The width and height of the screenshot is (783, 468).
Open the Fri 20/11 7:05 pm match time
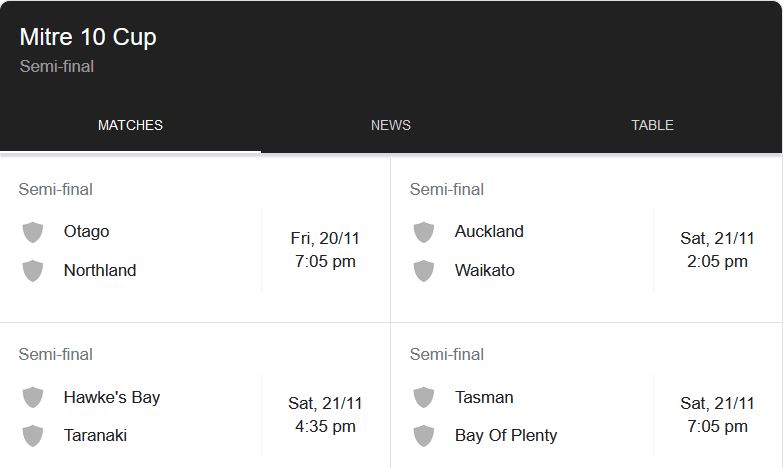[325, 250]
